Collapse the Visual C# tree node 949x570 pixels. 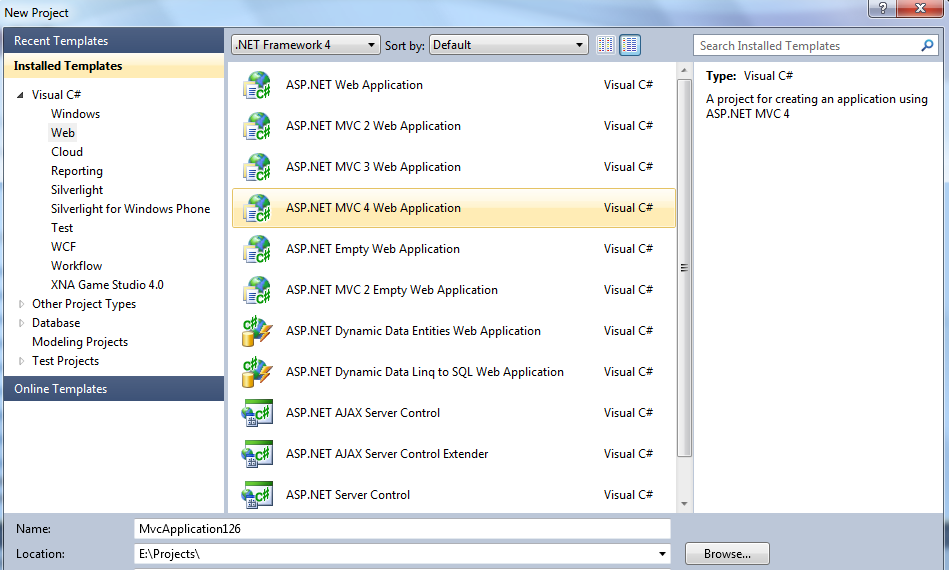point(21,95)
